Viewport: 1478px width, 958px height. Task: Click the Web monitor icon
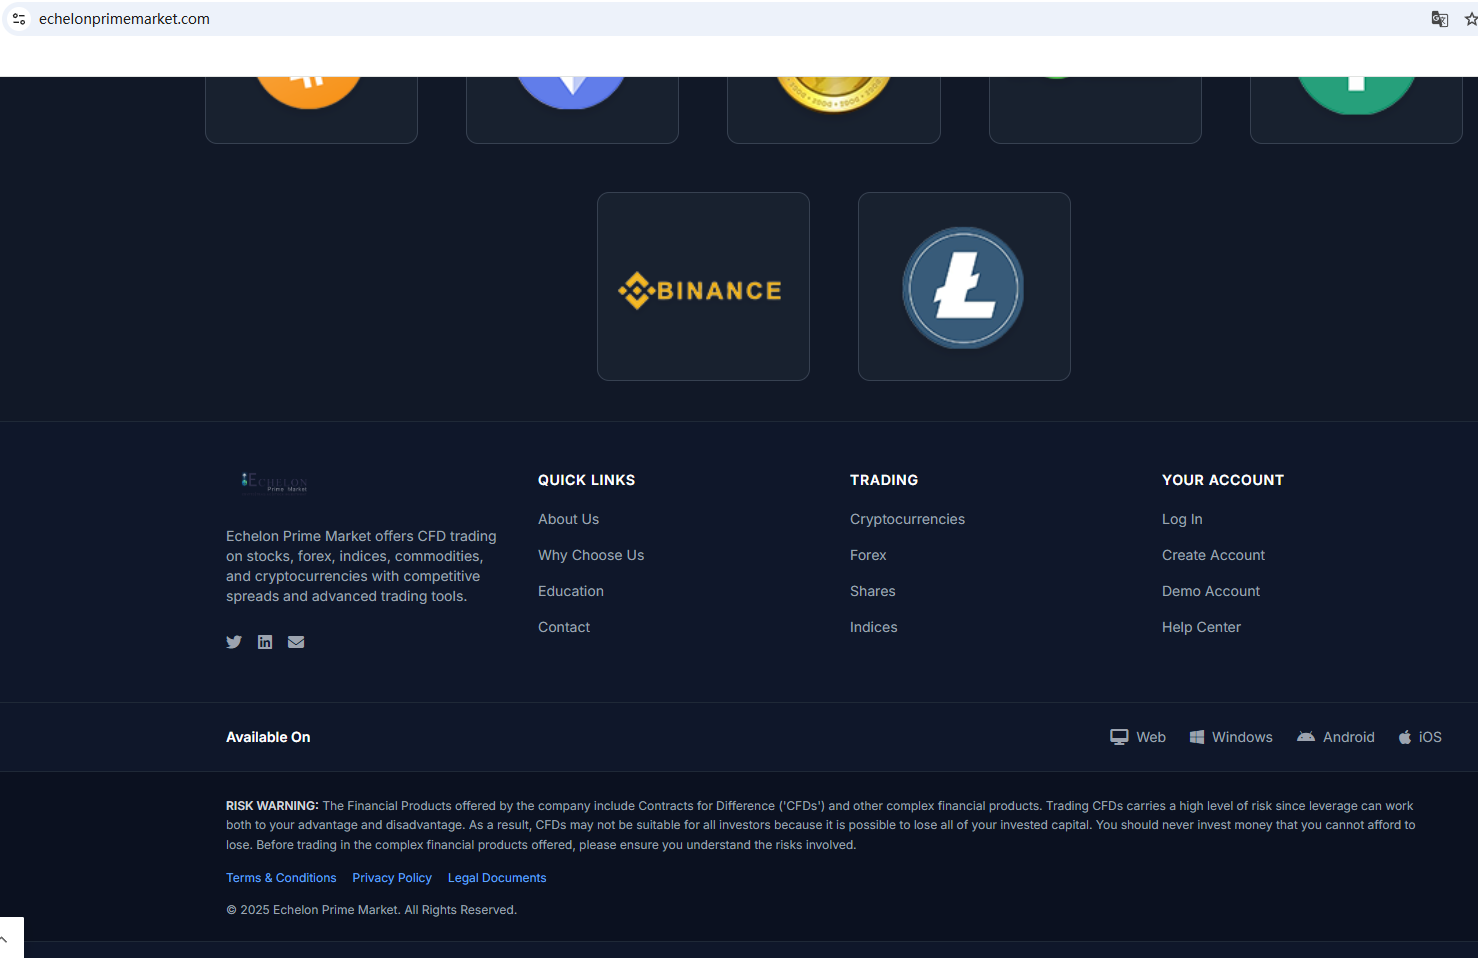point(1119,737)
